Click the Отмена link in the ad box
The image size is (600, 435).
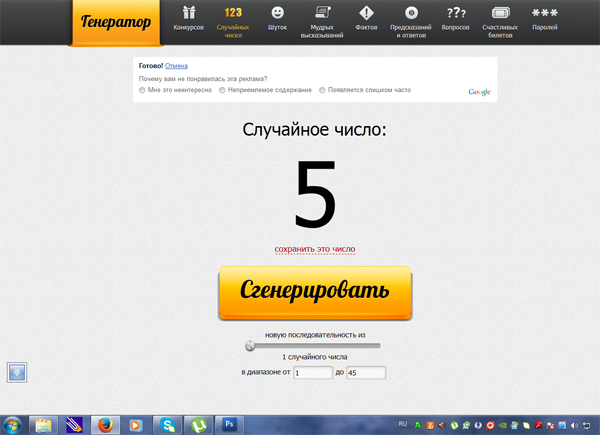pyautogui.click(x=176, y=66)
